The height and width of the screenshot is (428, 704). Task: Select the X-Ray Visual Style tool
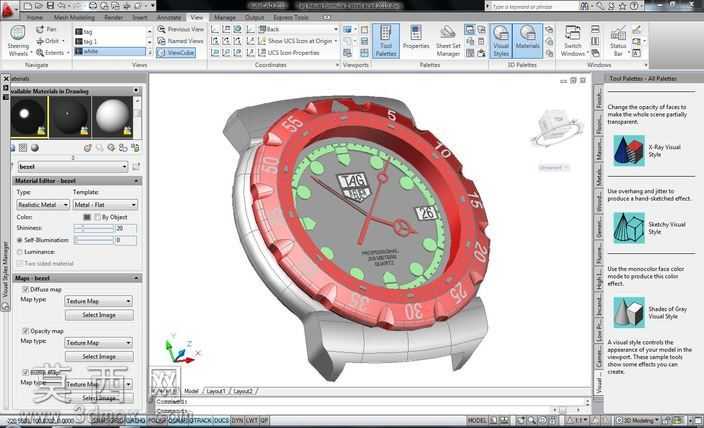coord(647,150)
